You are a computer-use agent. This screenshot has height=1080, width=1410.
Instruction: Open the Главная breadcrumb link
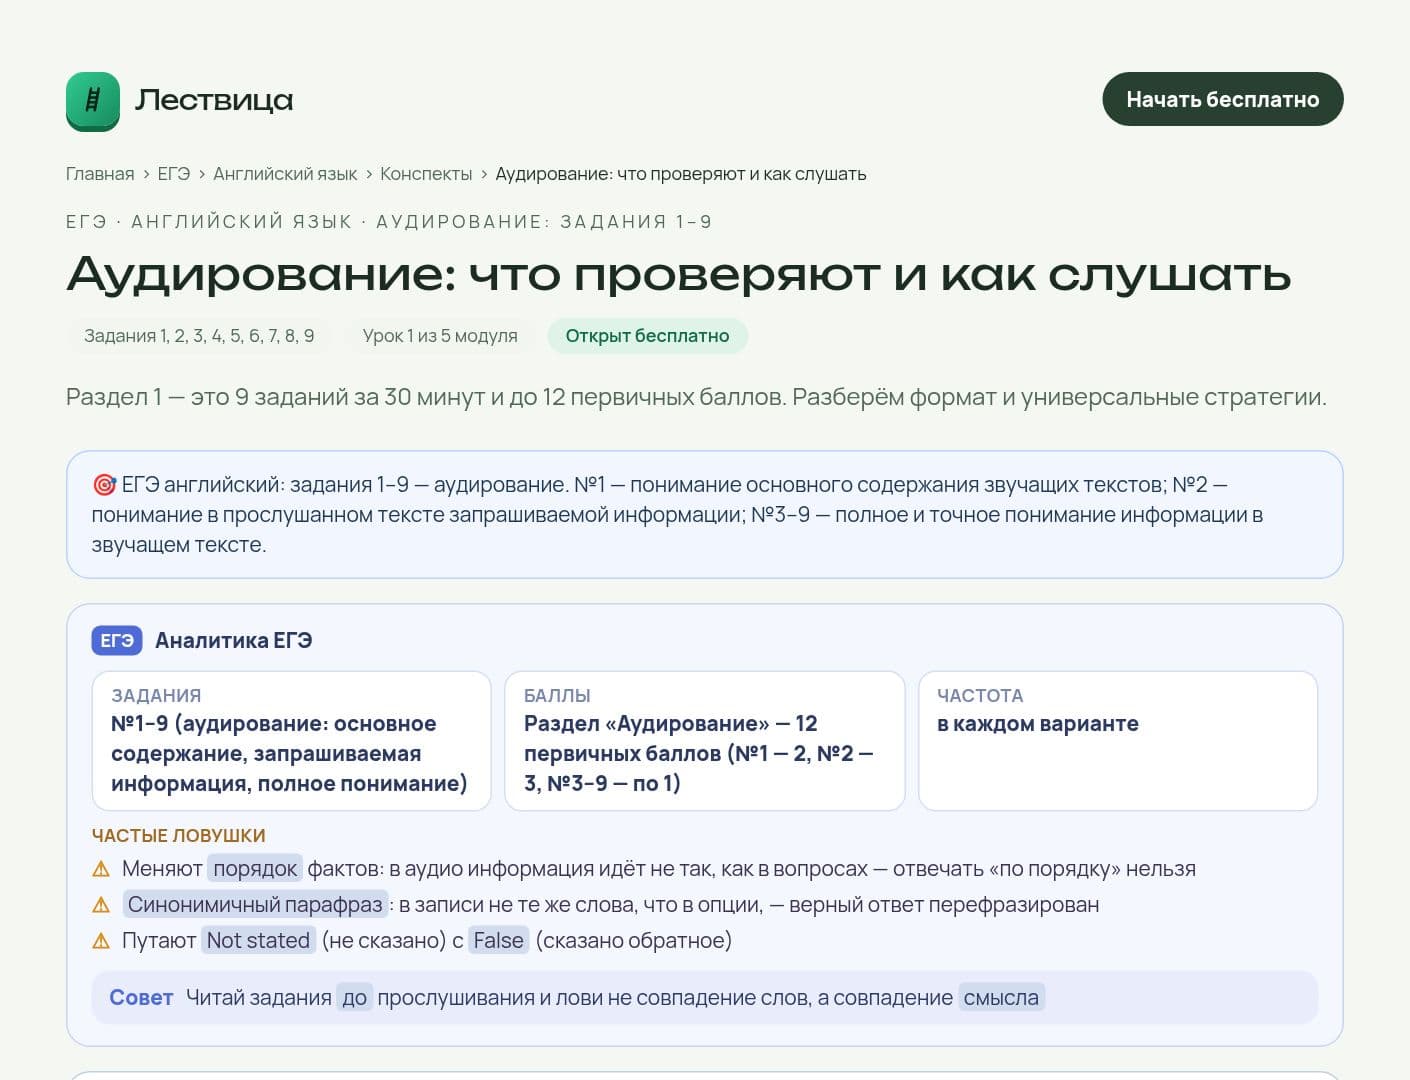100,174
